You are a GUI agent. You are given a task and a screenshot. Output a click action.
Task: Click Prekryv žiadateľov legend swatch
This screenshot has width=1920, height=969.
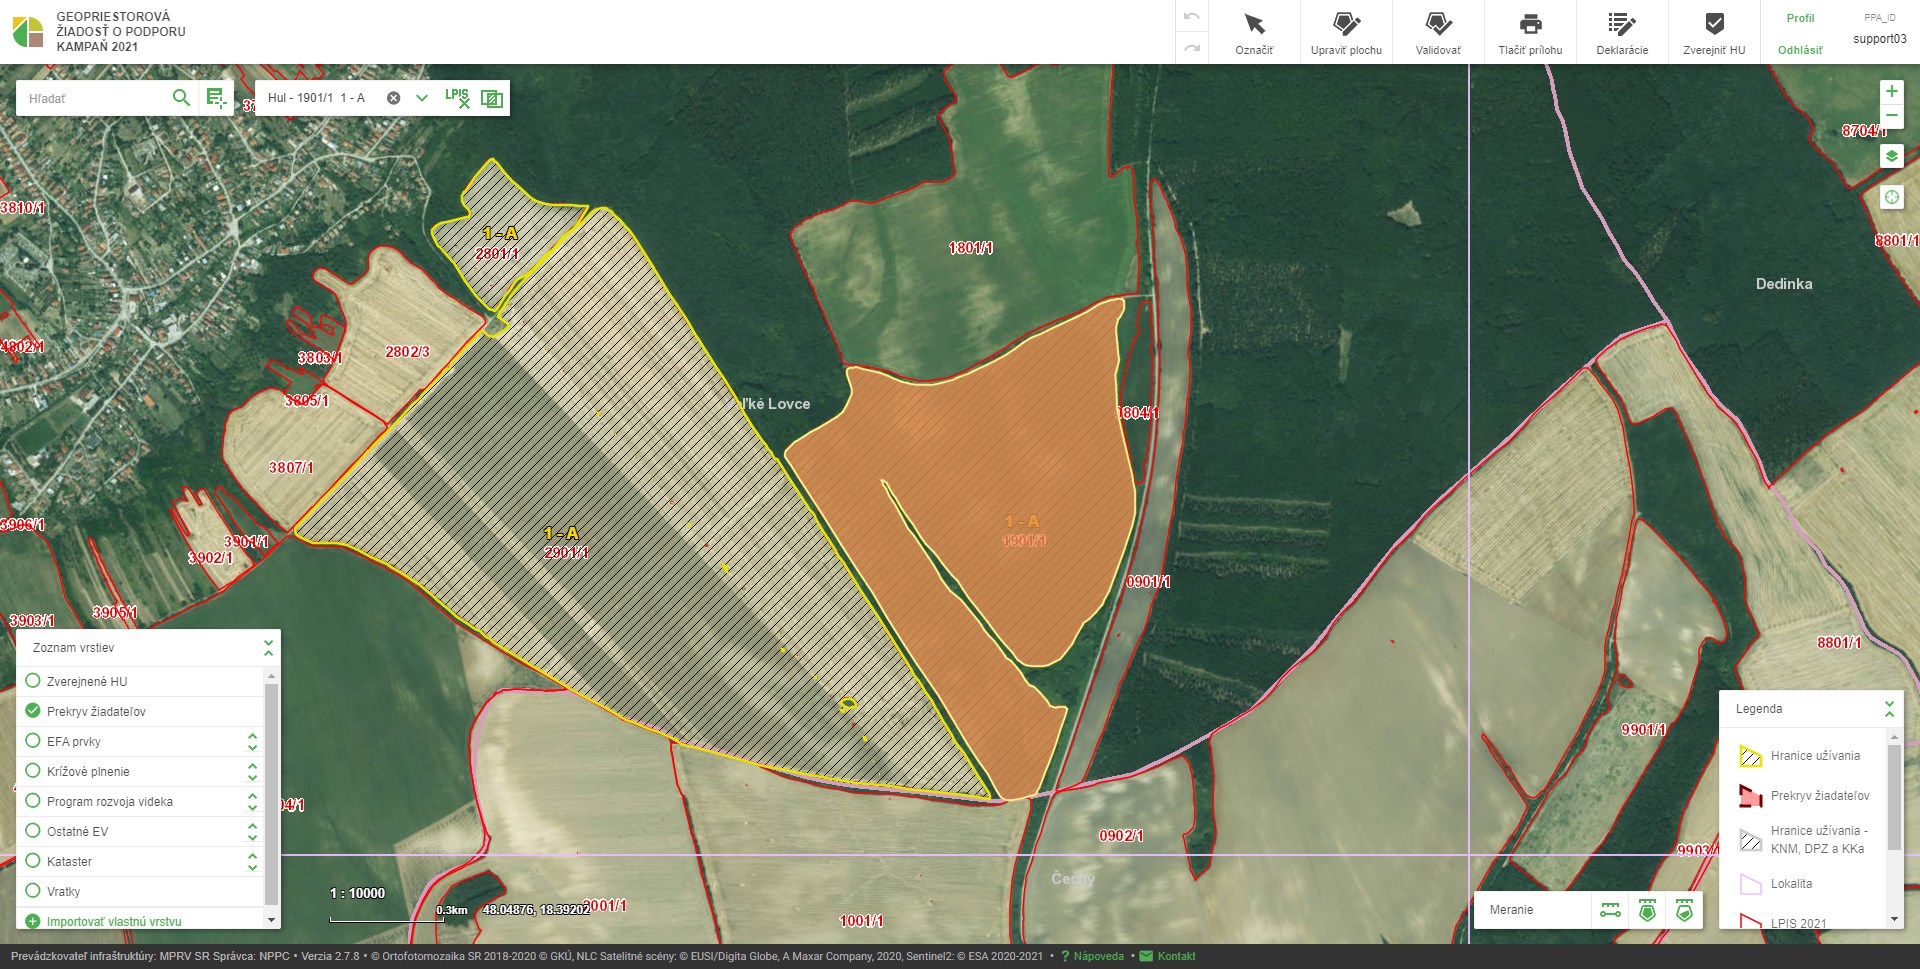click(1750, 796)
